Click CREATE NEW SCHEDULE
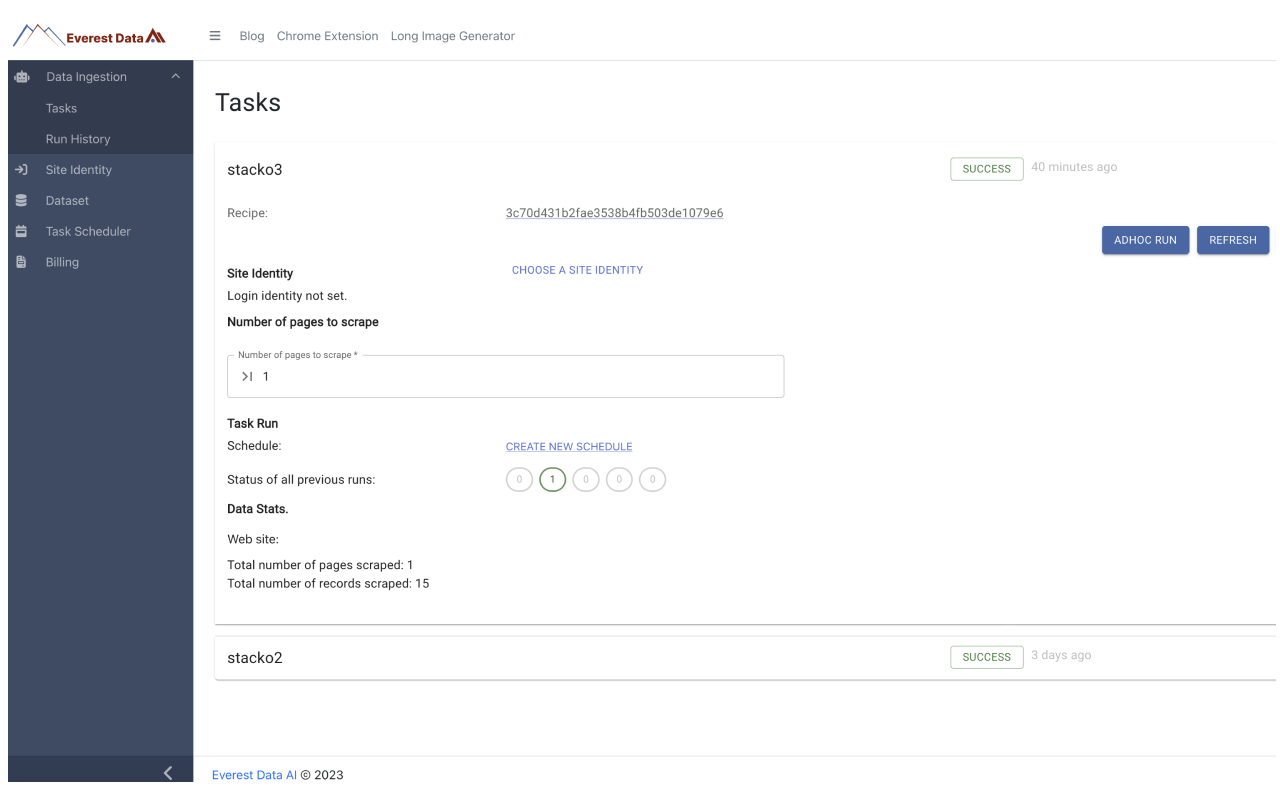 569,446
